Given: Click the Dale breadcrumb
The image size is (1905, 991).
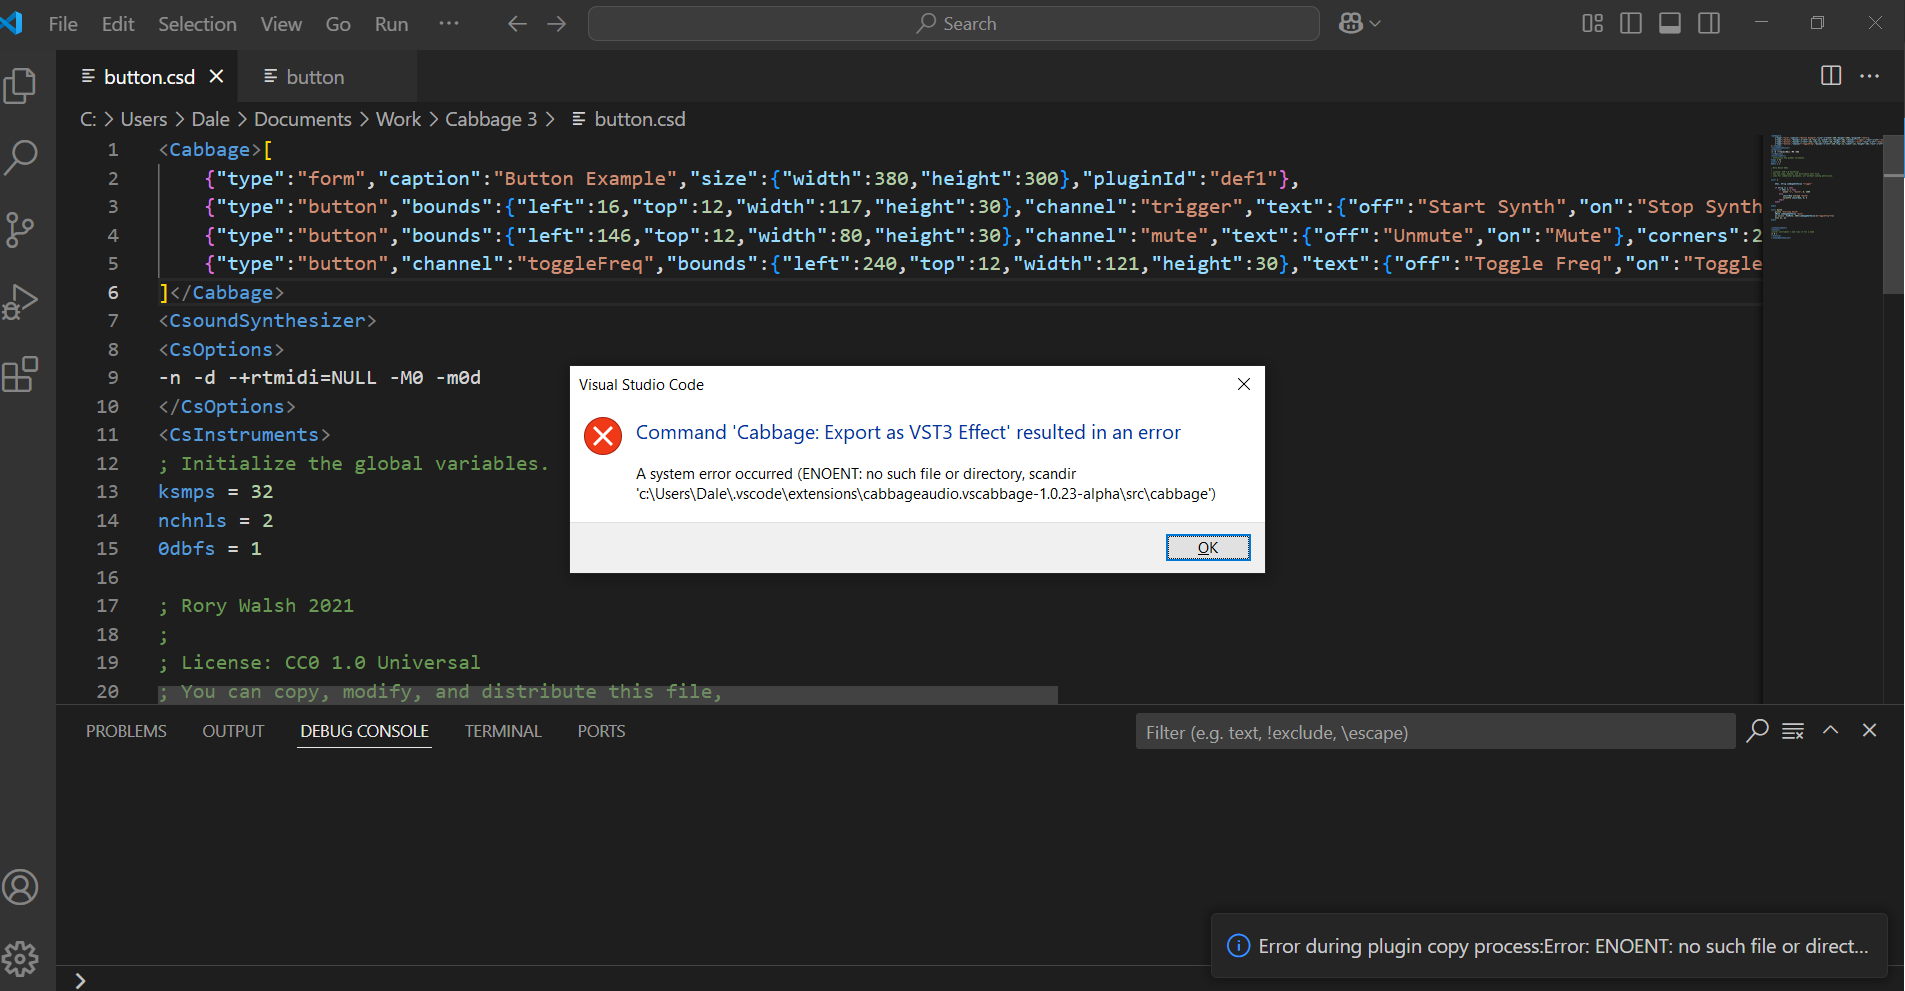Looking at the screenshot, I should [210, 119].
